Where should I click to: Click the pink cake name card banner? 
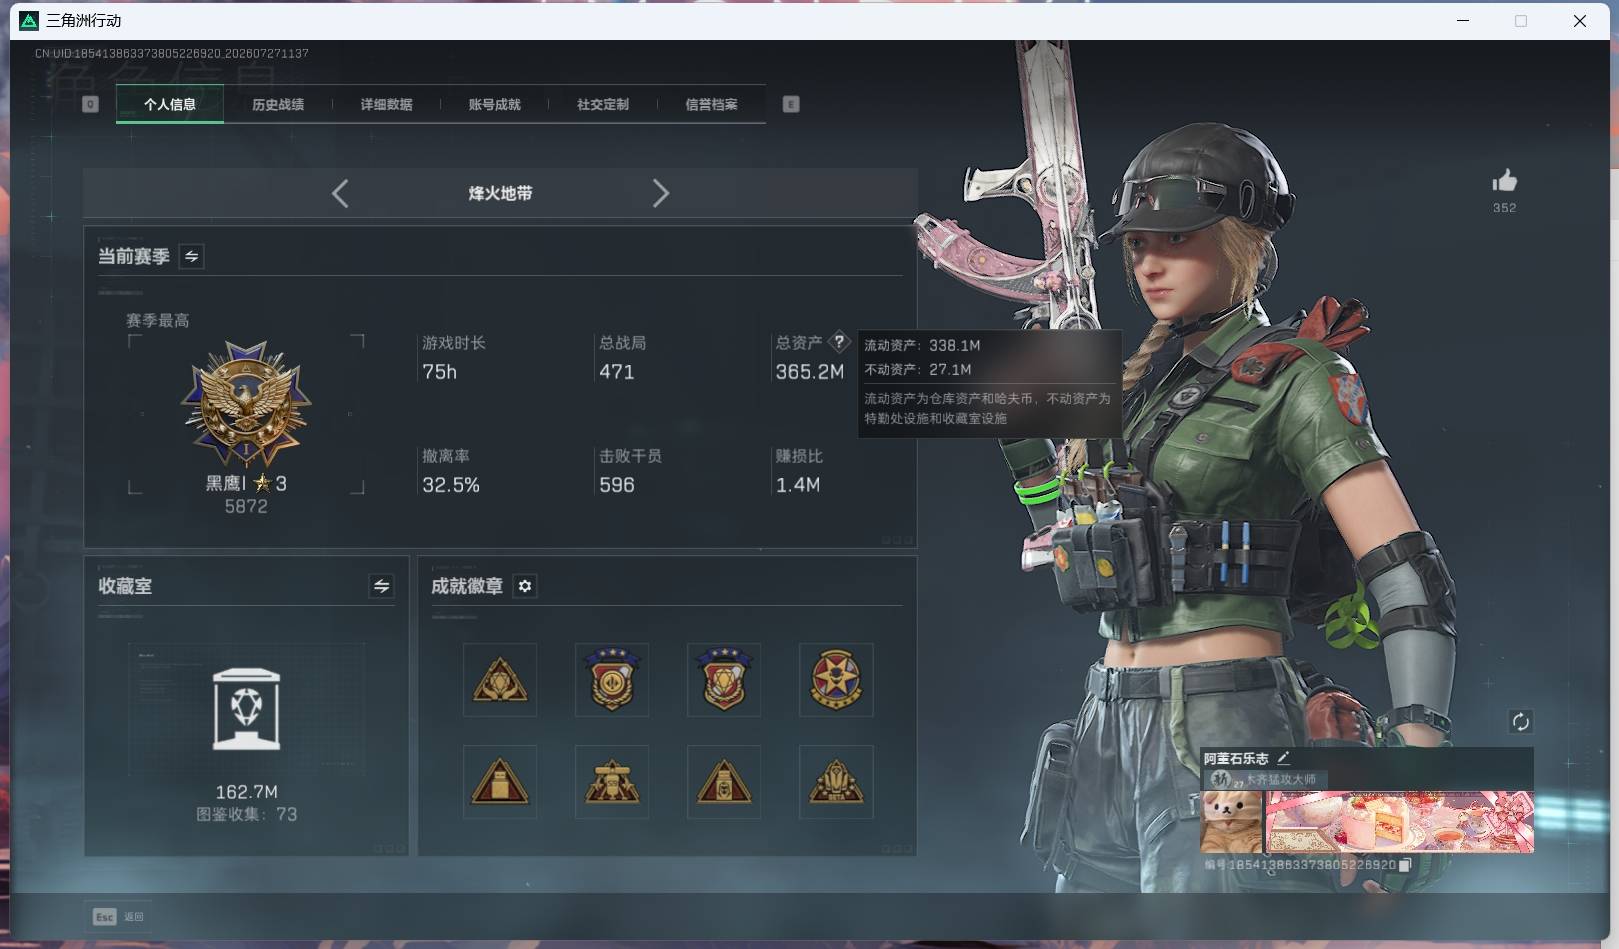[x=1400, y=822]
